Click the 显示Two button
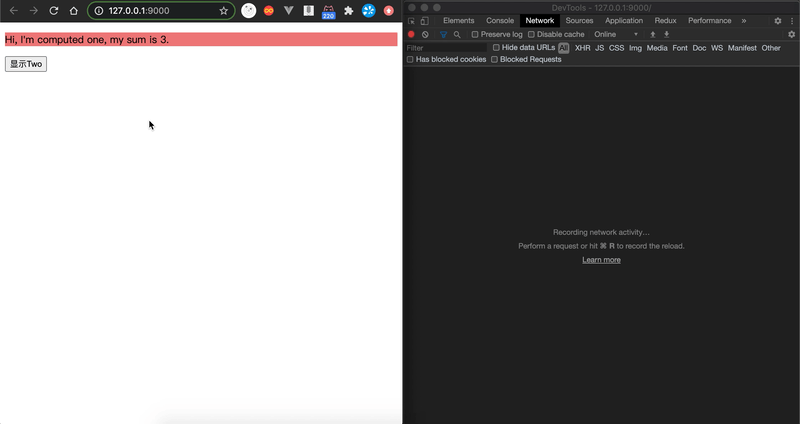 pyautogui.click(x=26, y=64)
